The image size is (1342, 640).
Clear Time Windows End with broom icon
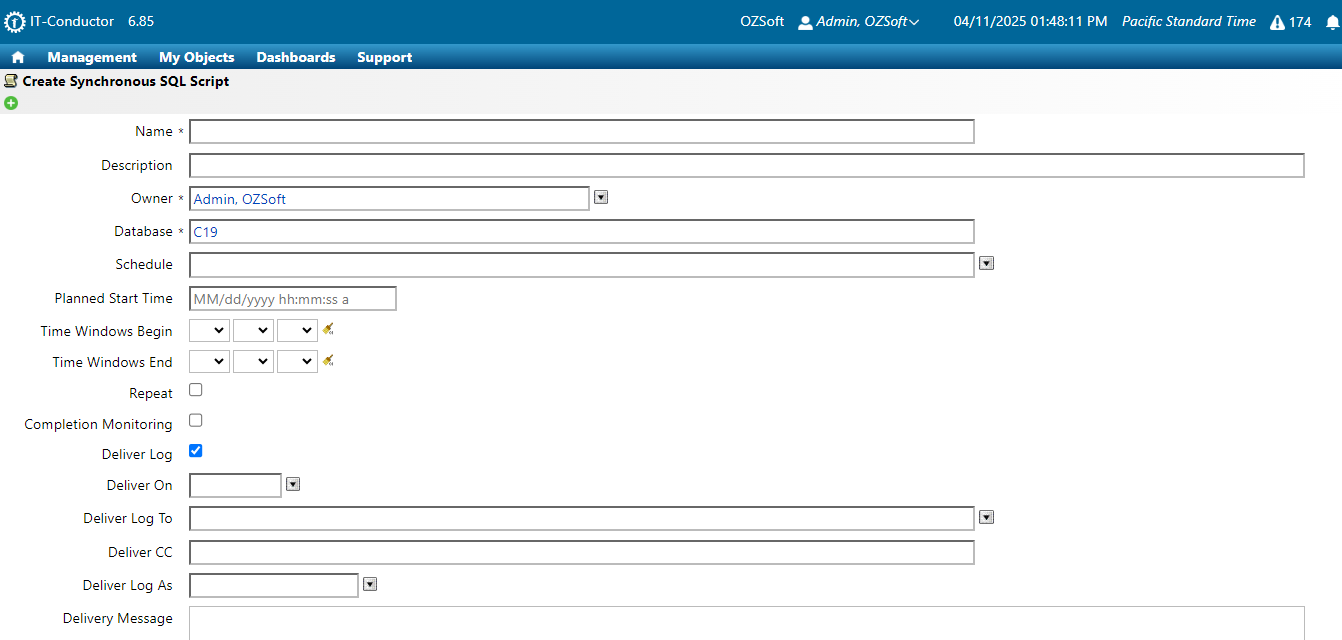point(328,360)
